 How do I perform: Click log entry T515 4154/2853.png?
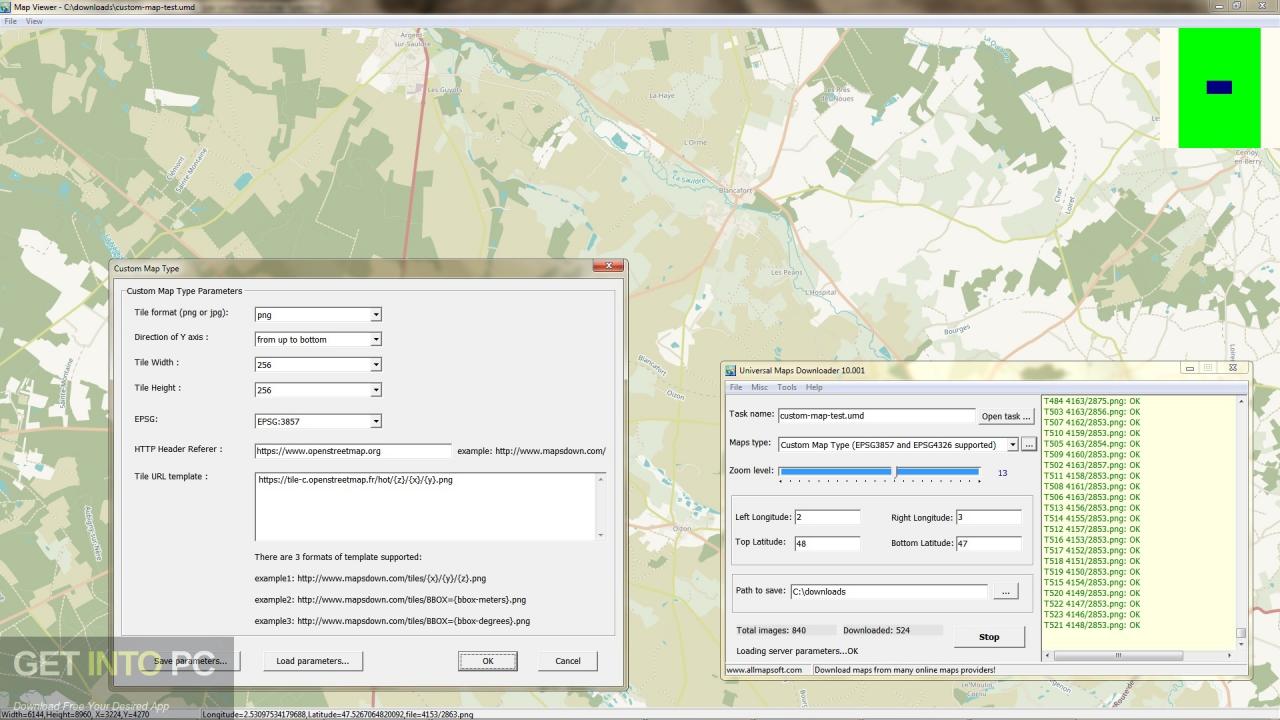pos(1092,582)
